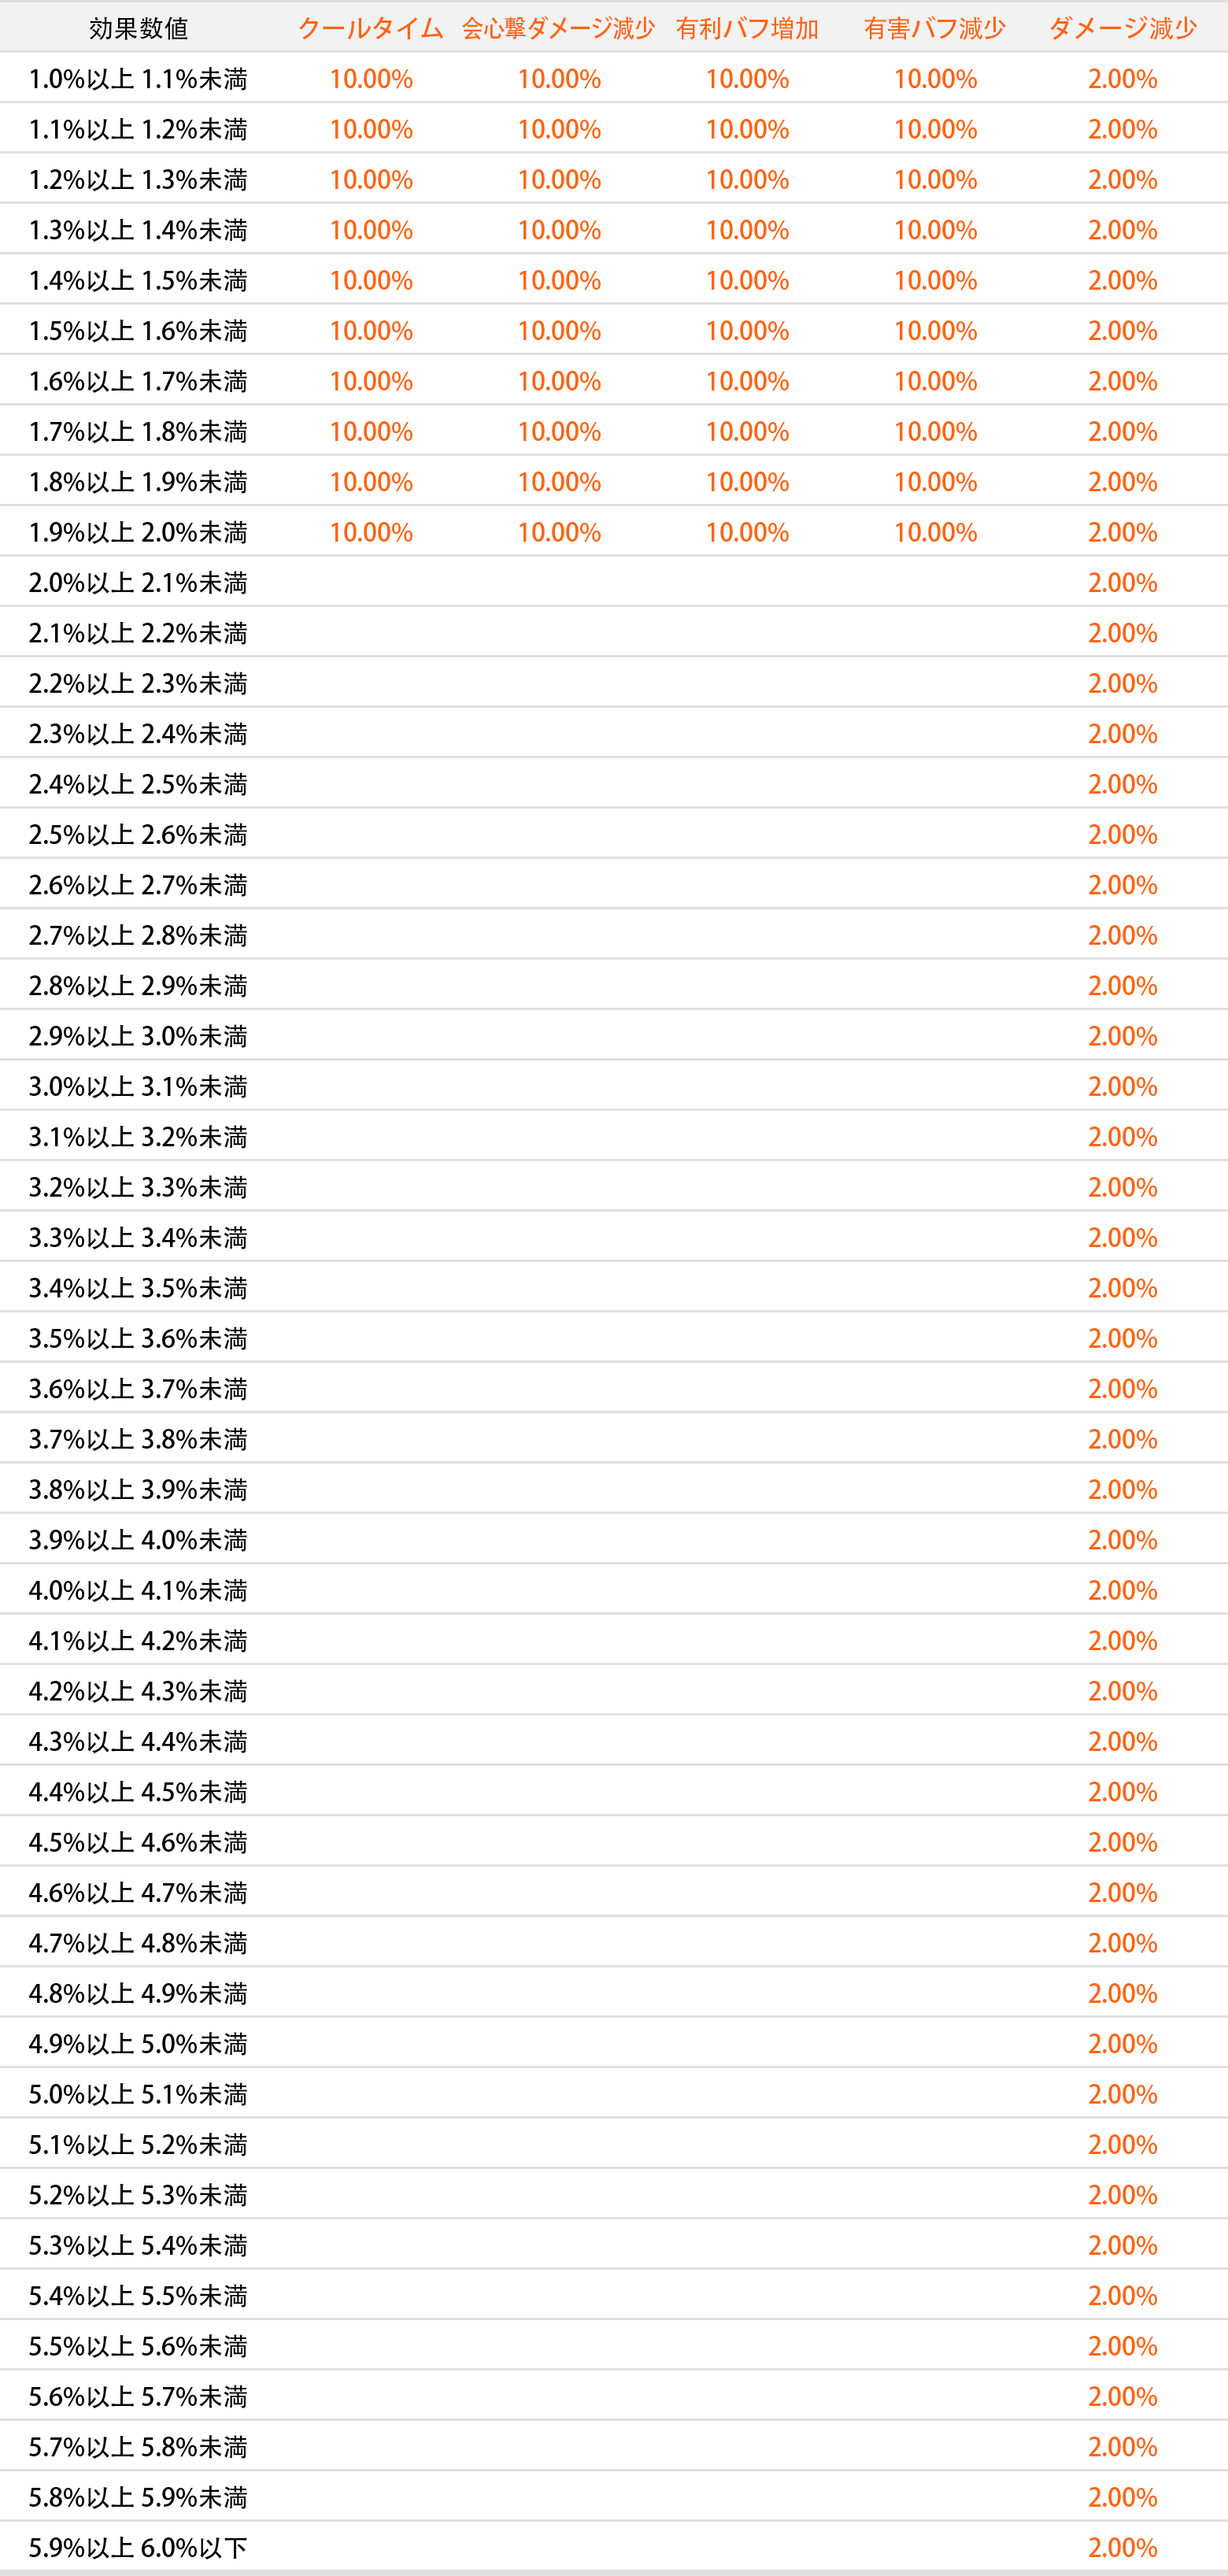This screenshot has height=2576, width=1228.
Task: Select the 有利バフ増加 column header
Action: point(747,28)
